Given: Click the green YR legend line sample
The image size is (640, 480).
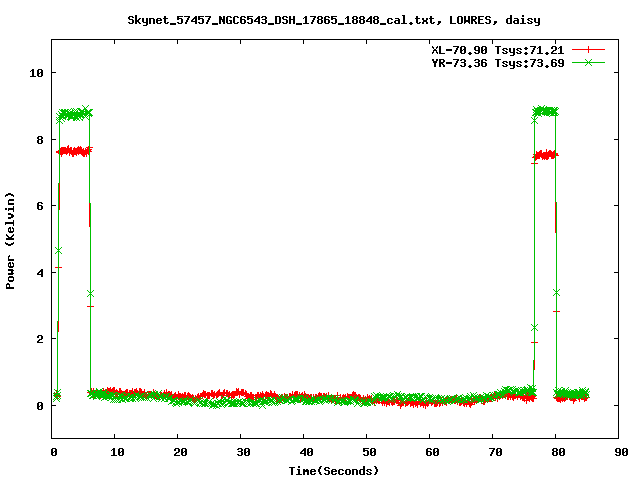Looking at the screenshot, I should [588, 62].
